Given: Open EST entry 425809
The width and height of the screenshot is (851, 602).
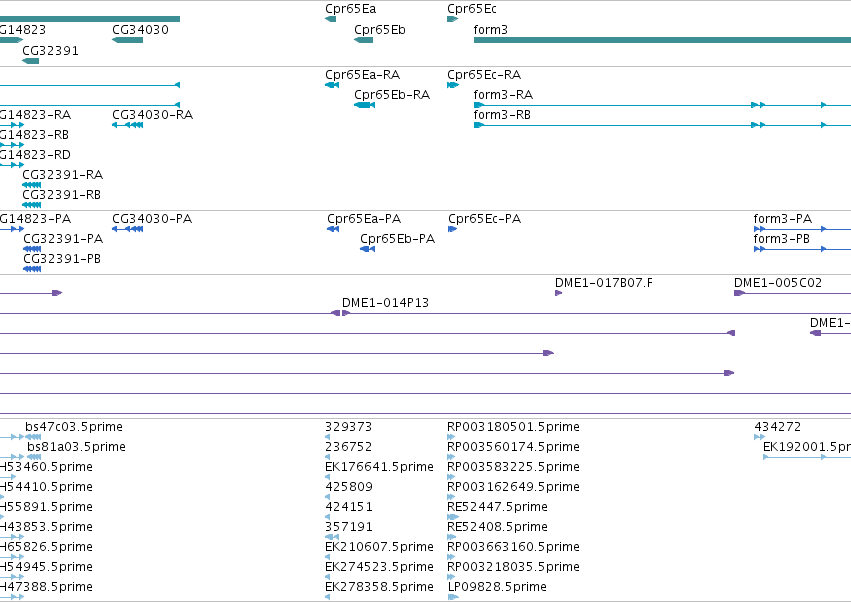Looking at the screenshot, I should [348, 487].
